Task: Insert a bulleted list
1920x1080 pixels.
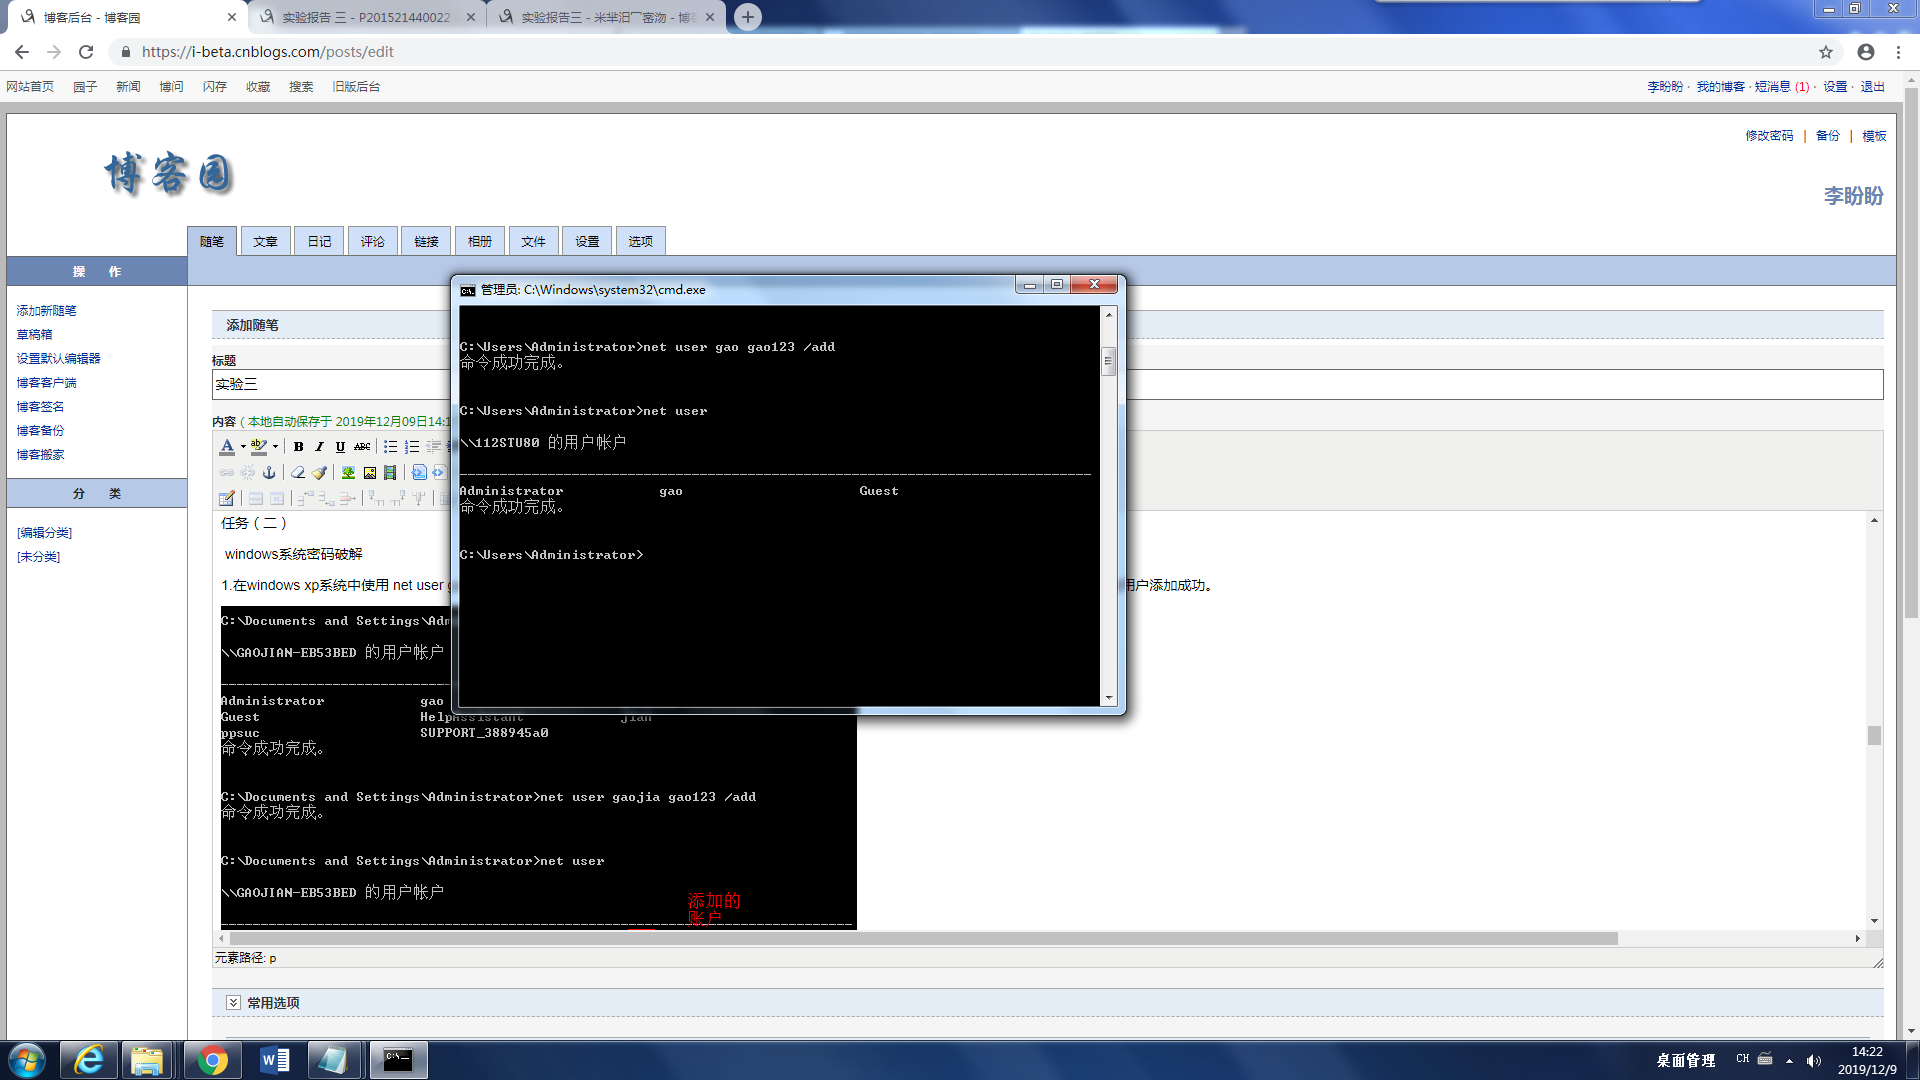Action: 390,447
